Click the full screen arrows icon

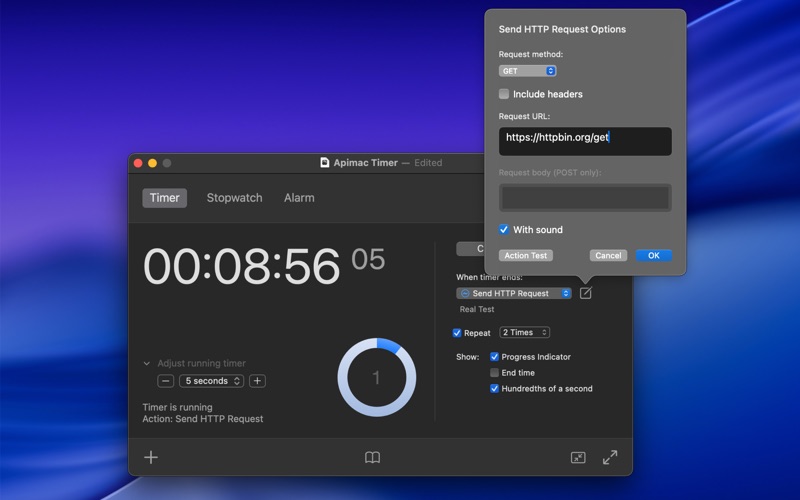click(610, 457)
